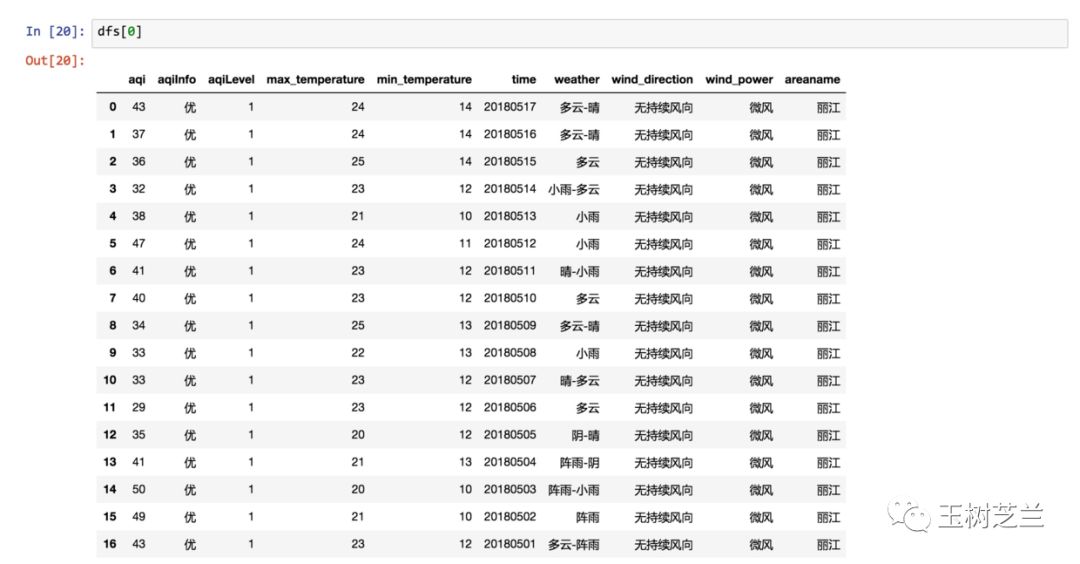Select time cell 20180509
The image size is (1080, 564).
510,325
